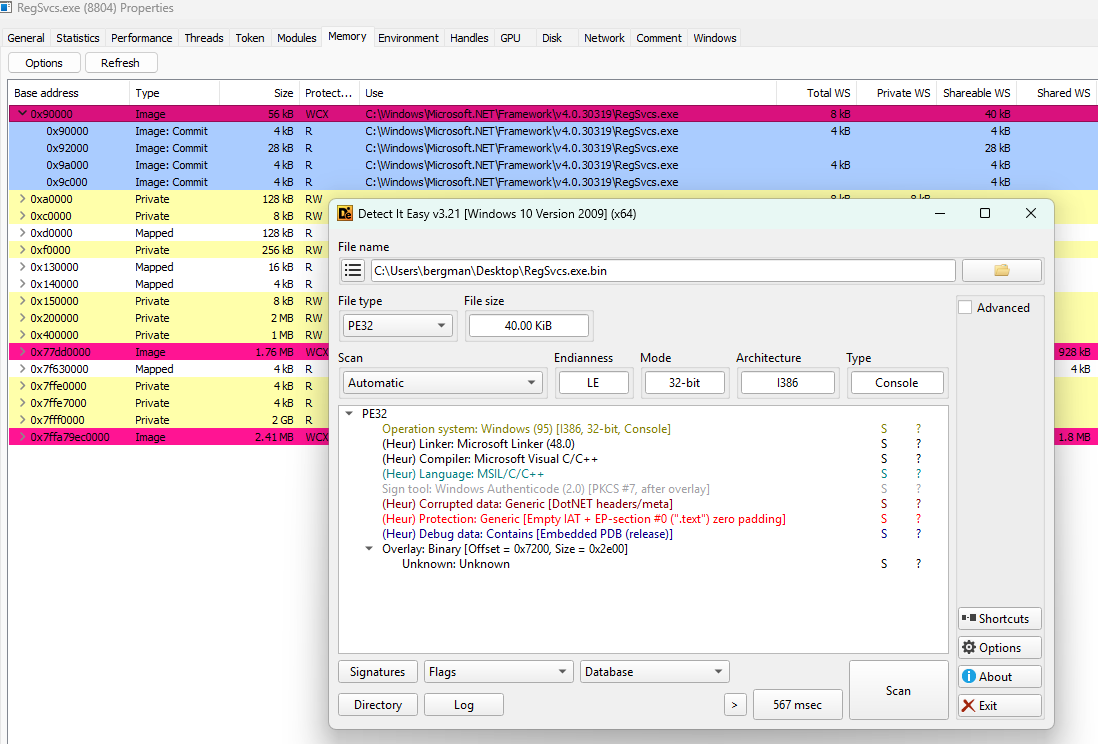Image resolution: width=1098 pixels, height=744 pixels.
Task: Click the 'S' next to Linker row
Action: click(884, 444)
